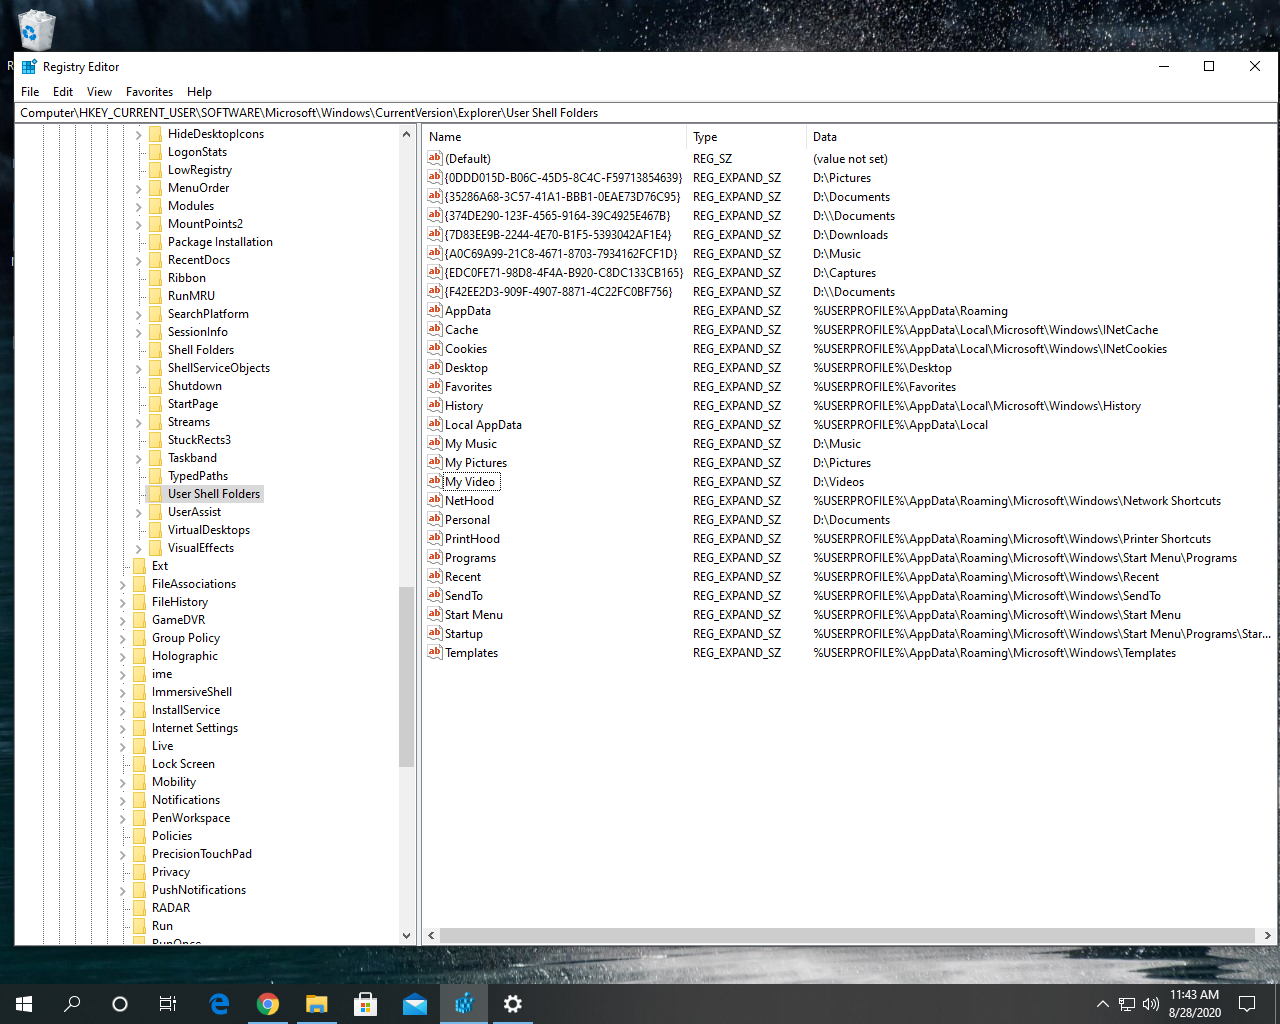This screenshot has height=1024, width=1280.
Task: Expand the UserAssist key
Action: coord(139,512)
